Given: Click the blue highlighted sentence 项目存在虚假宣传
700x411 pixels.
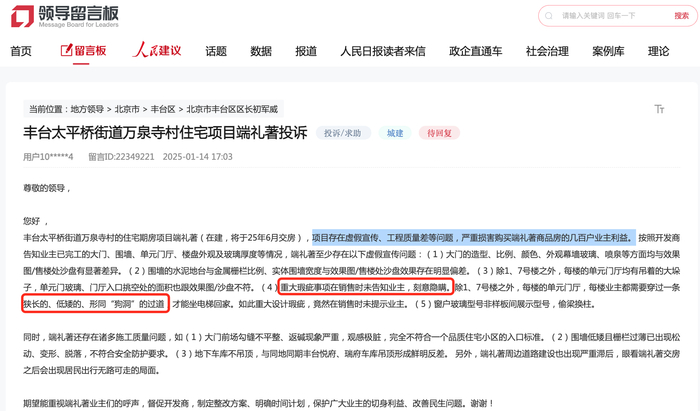Looking at the screenshot, I should [474, 238].
